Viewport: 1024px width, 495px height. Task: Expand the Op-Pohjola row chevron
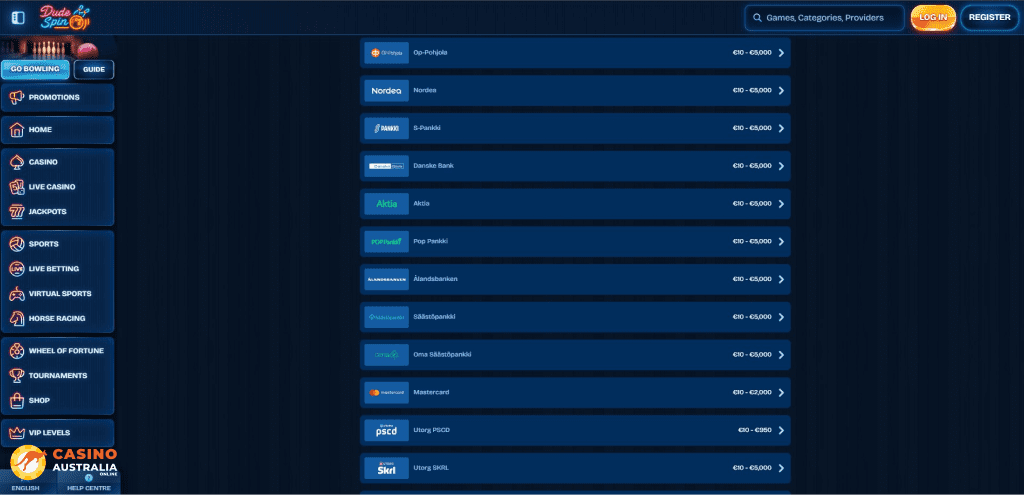click(781, 53)
